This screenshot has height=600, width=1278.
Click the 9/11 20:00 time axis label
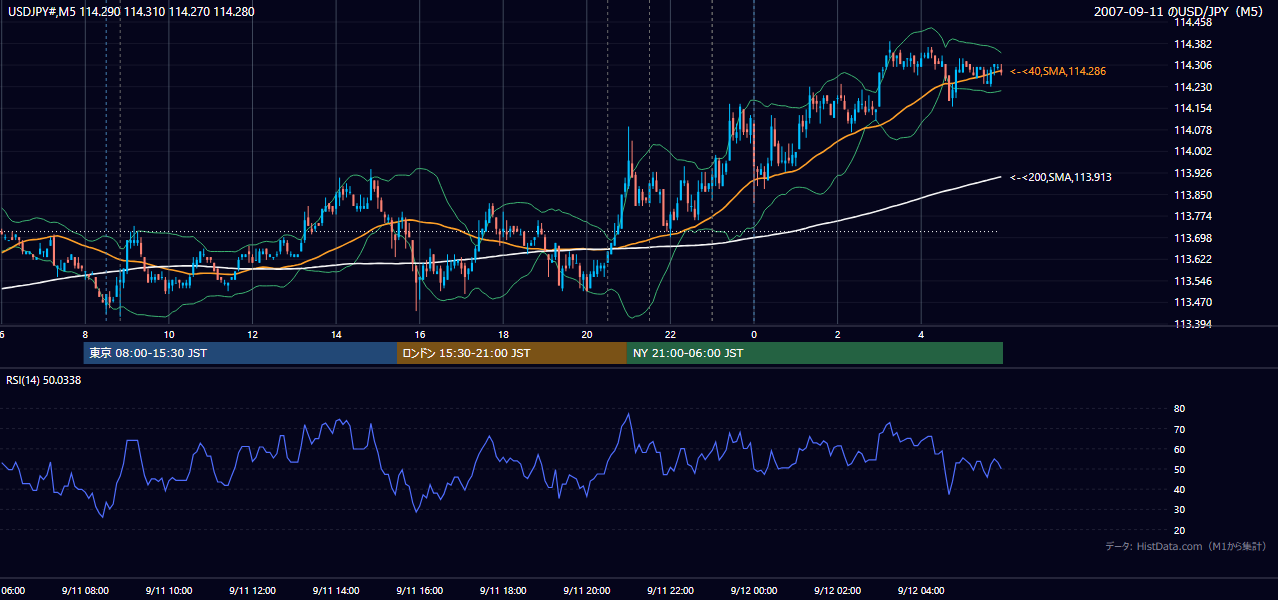tap(587, 591)
